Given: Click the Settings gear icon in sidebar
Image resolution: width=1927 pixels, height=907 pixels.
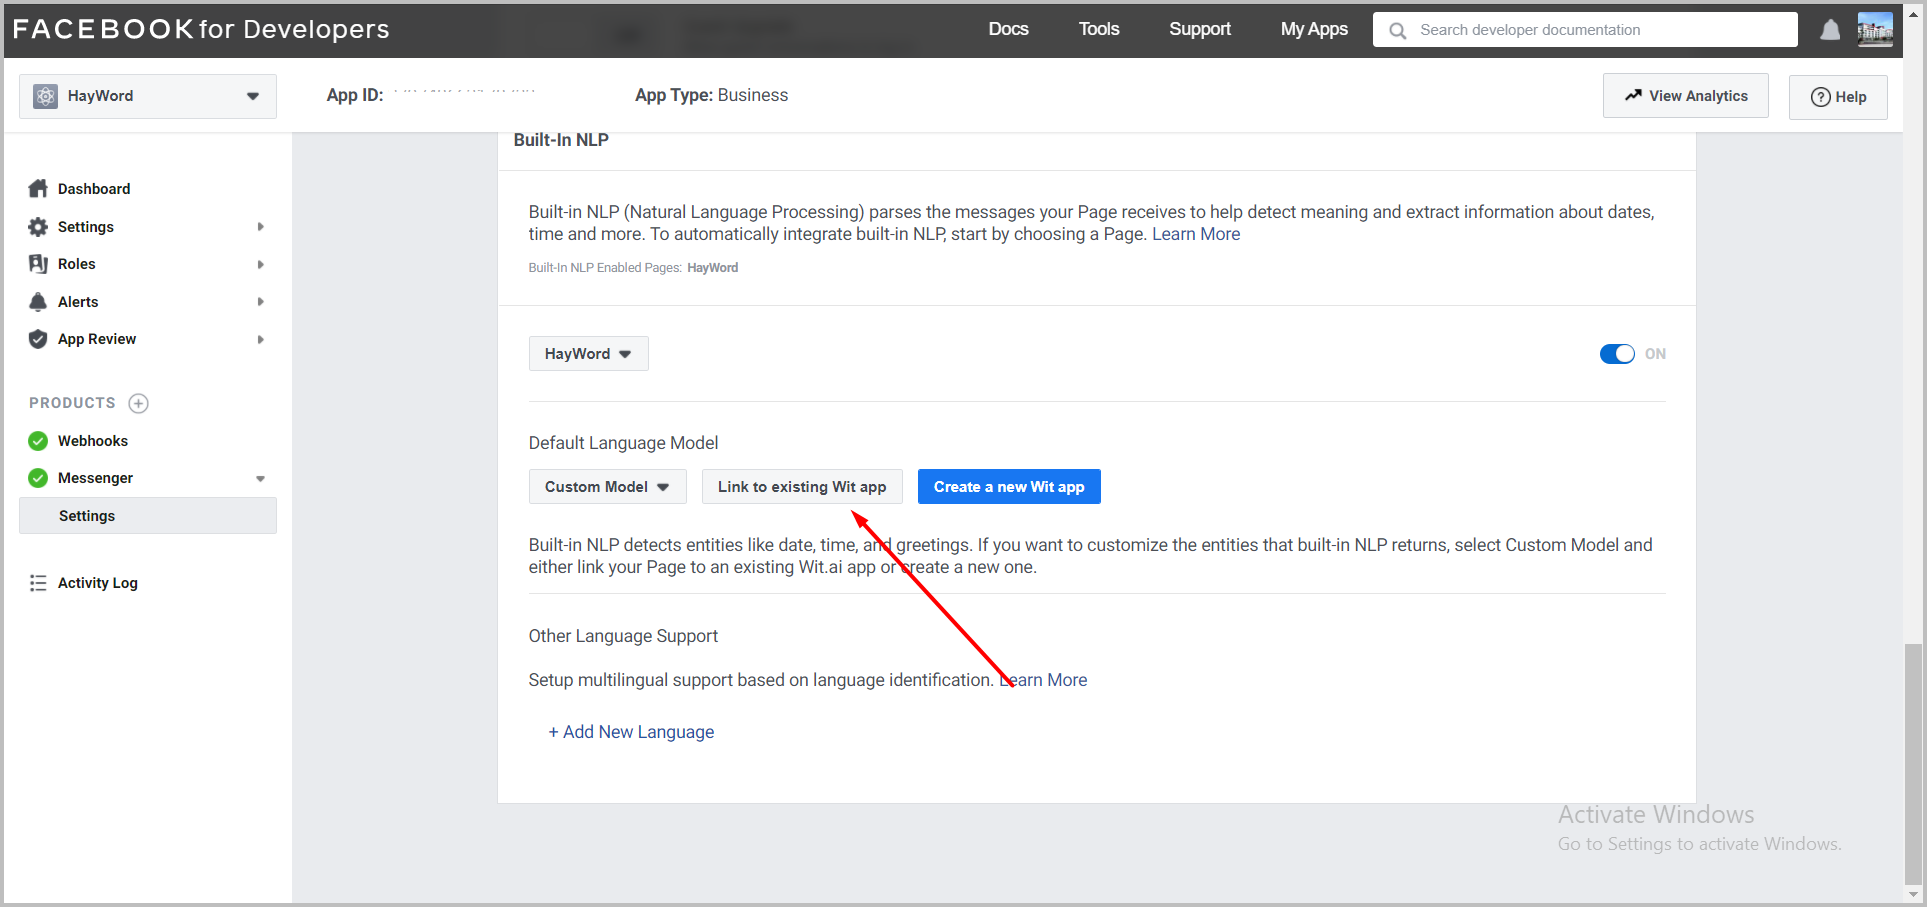Looking at the screenshot, I should coord(38,227).
